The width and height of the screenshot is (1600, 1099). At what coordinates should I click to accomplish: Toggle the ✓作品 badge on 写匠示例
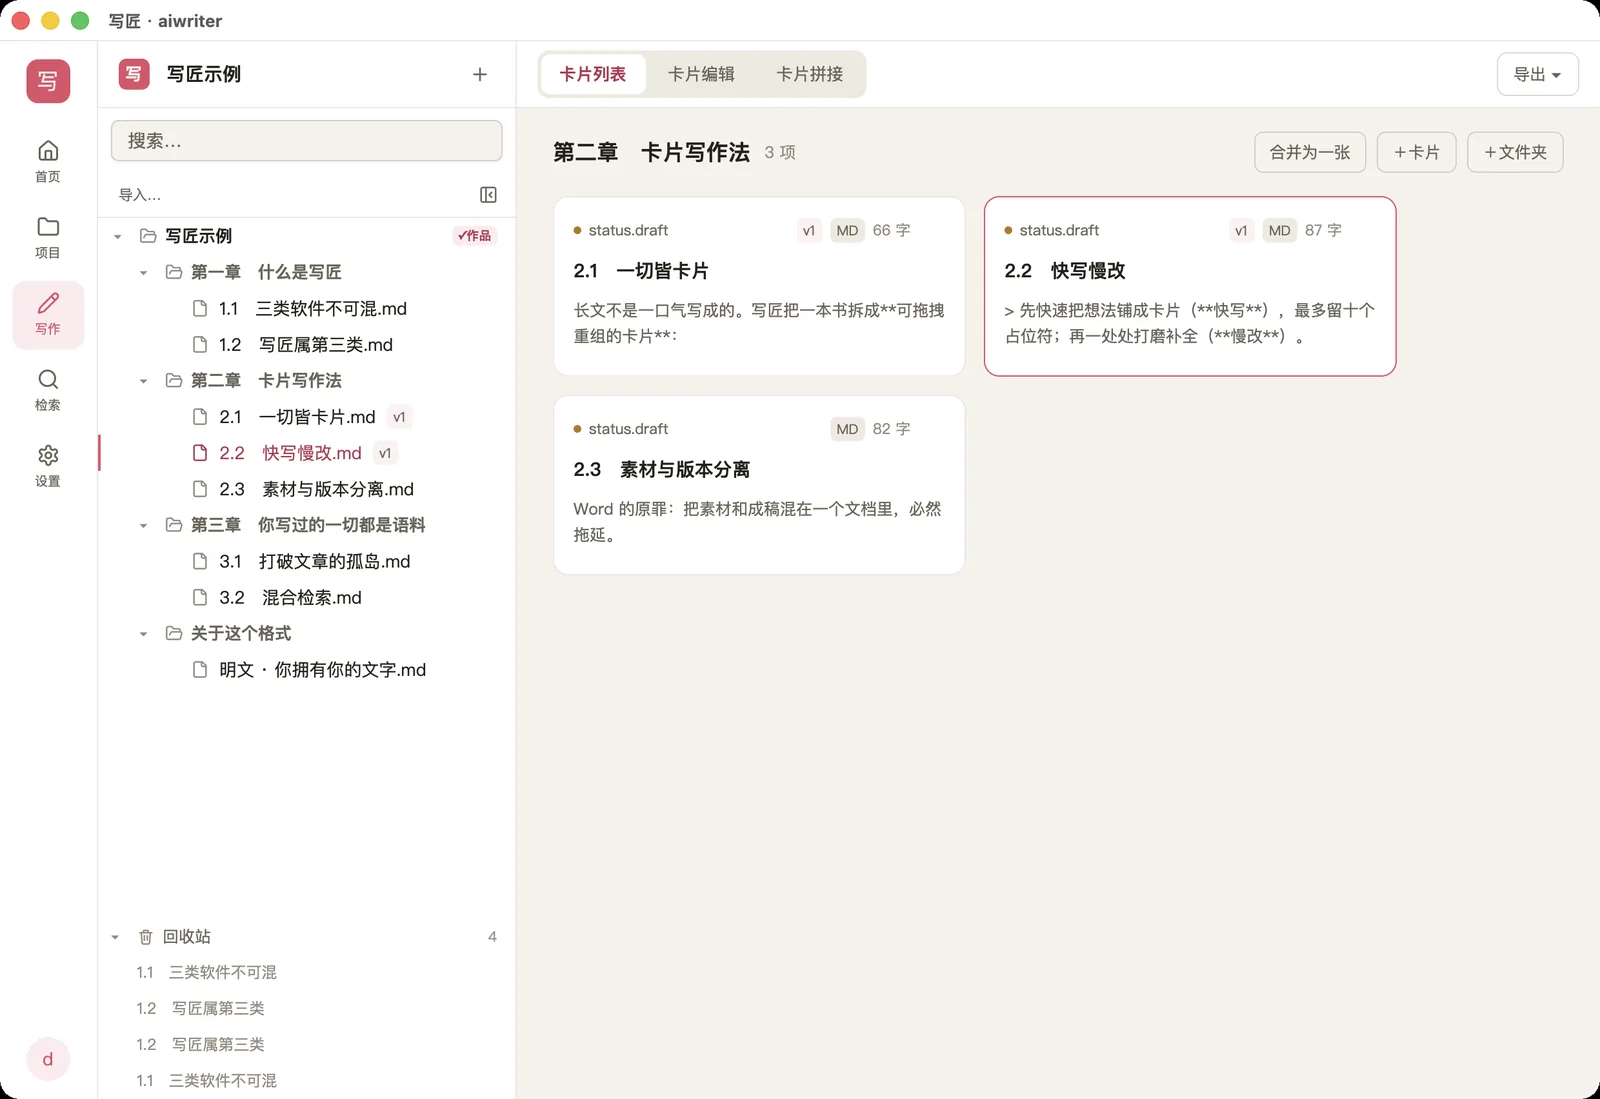tap(475, 236)
